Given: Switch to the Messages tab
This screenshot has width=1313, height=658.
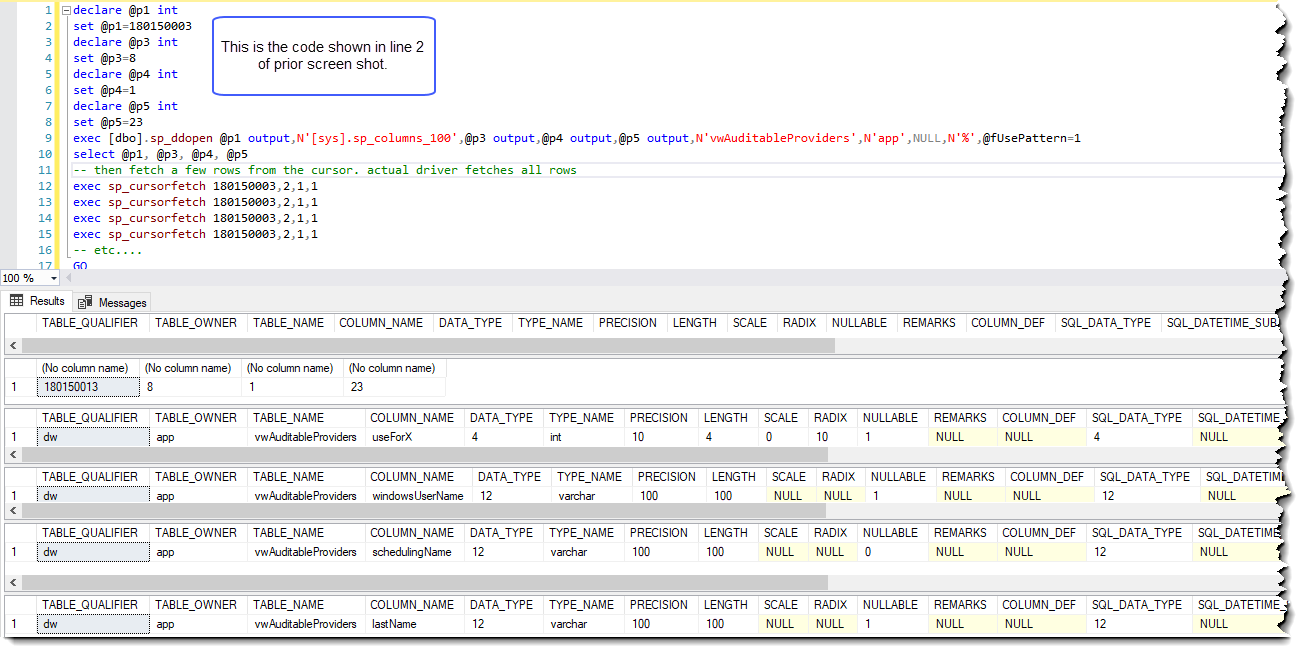Looking at the screenshot, I should [112, 302].
